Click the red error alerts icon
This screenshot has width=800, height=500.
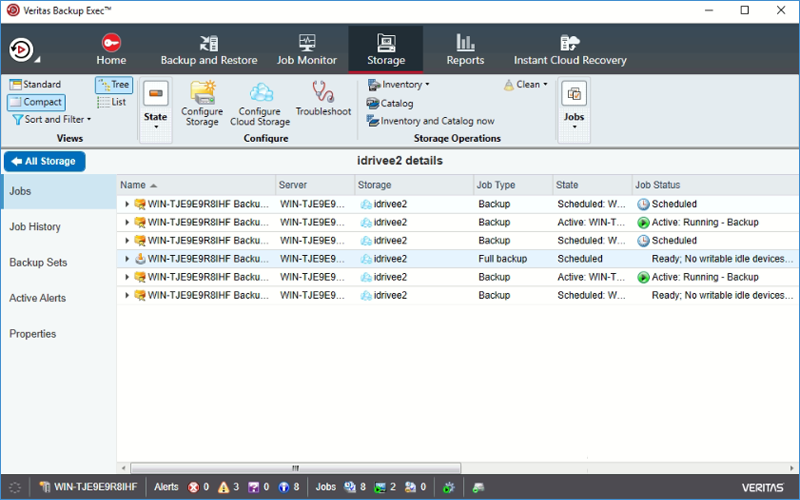193,487
